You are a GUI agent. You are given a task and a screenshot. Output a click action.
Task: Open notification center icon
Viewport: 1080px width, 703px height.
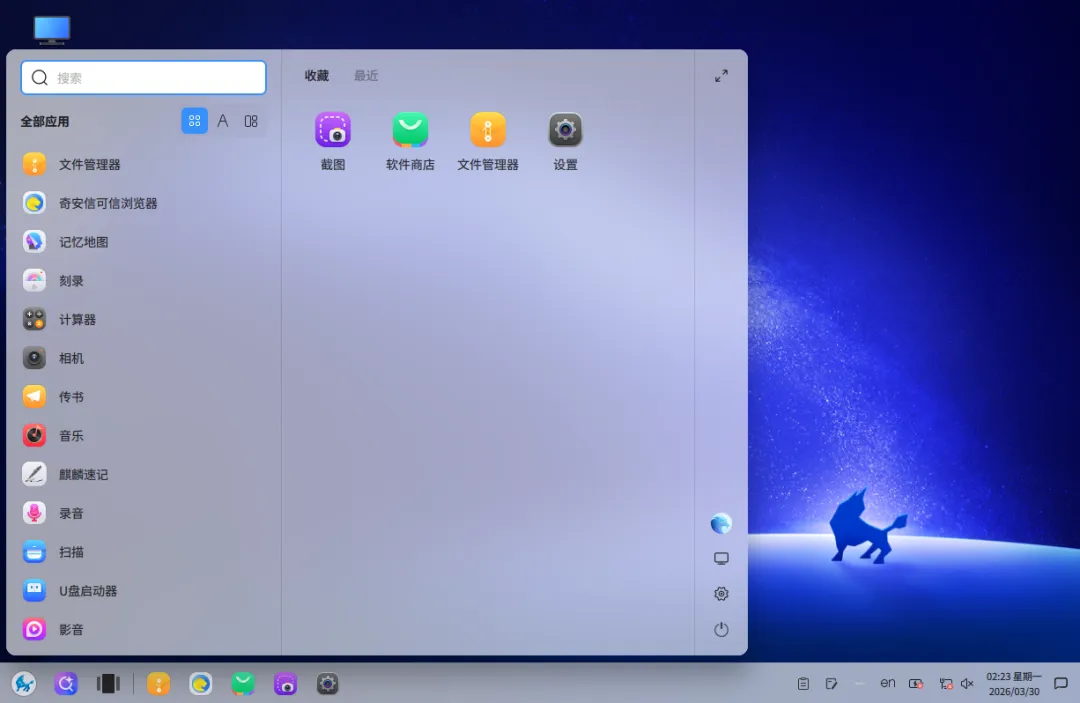click(1061, 684)
